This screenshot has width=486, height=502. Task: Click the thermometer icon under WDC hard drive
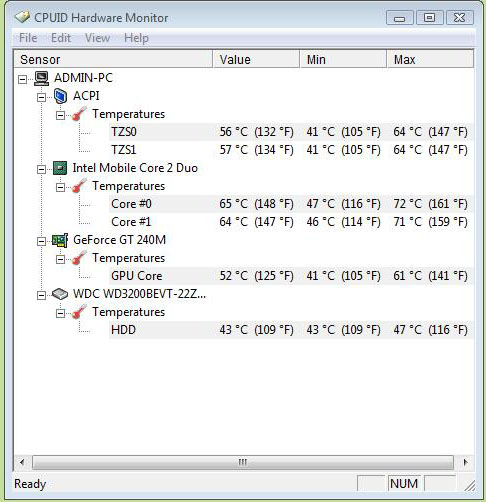click(79, 312)
